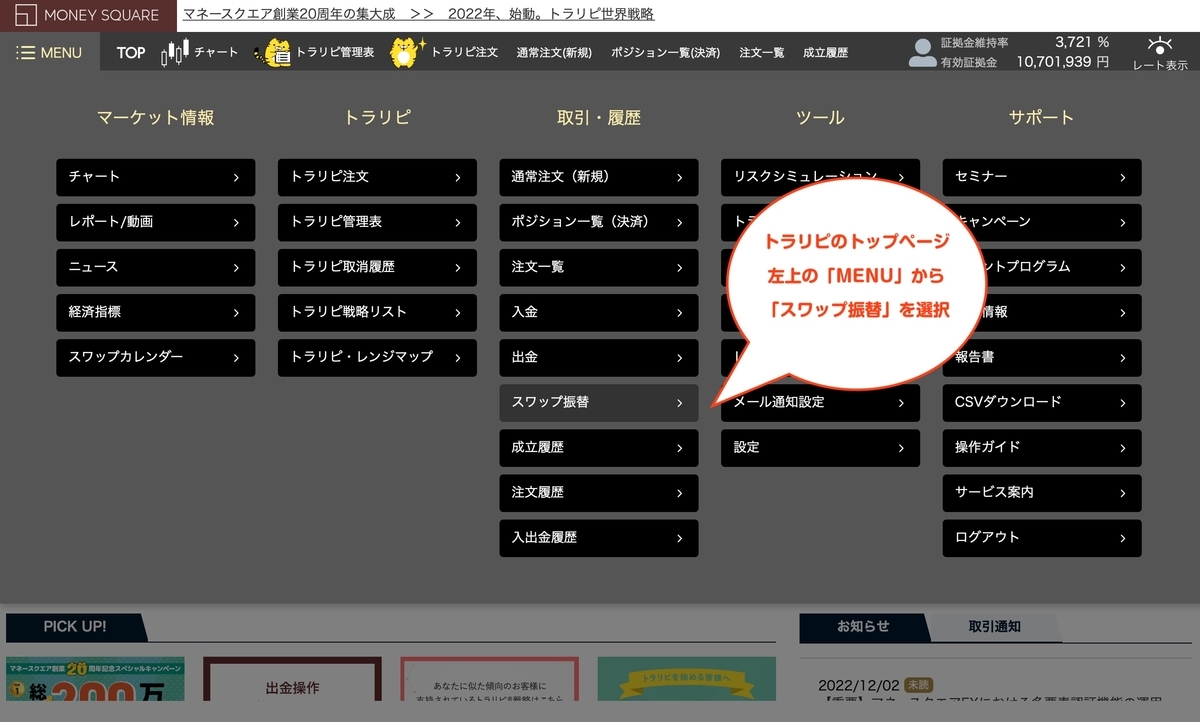Select ログアウト menu entry
The height and width of the screenshot is (722, 1200).
[x=1042, y=538]
